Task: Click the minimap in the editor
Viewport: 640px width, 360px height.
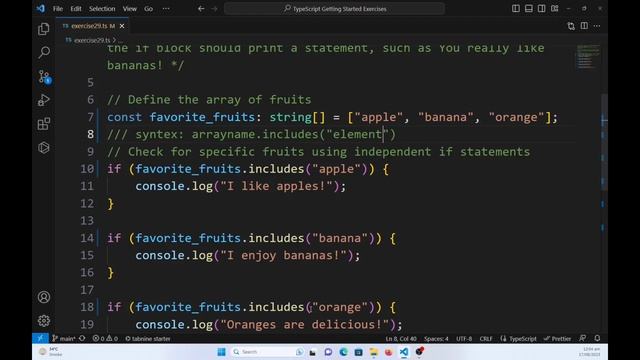Action: click(x=587, y=57)
